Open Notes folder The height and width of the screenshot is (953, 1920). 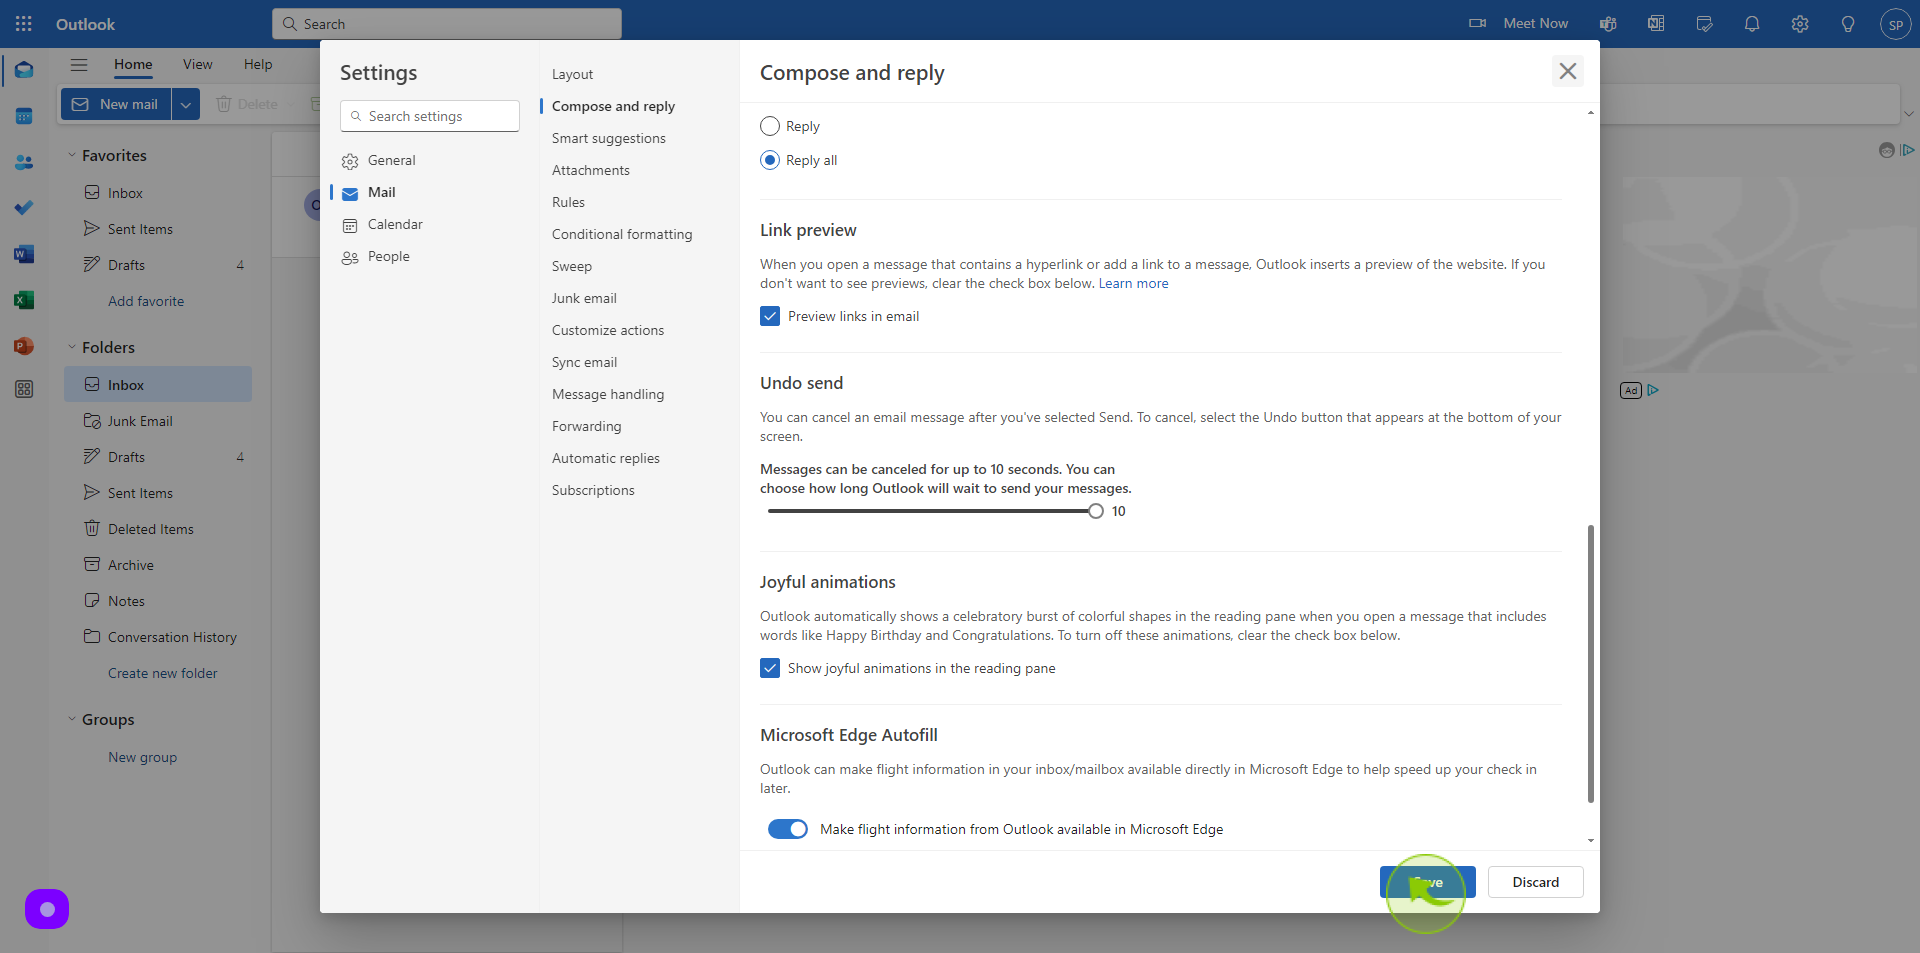[x=158, y=601]
